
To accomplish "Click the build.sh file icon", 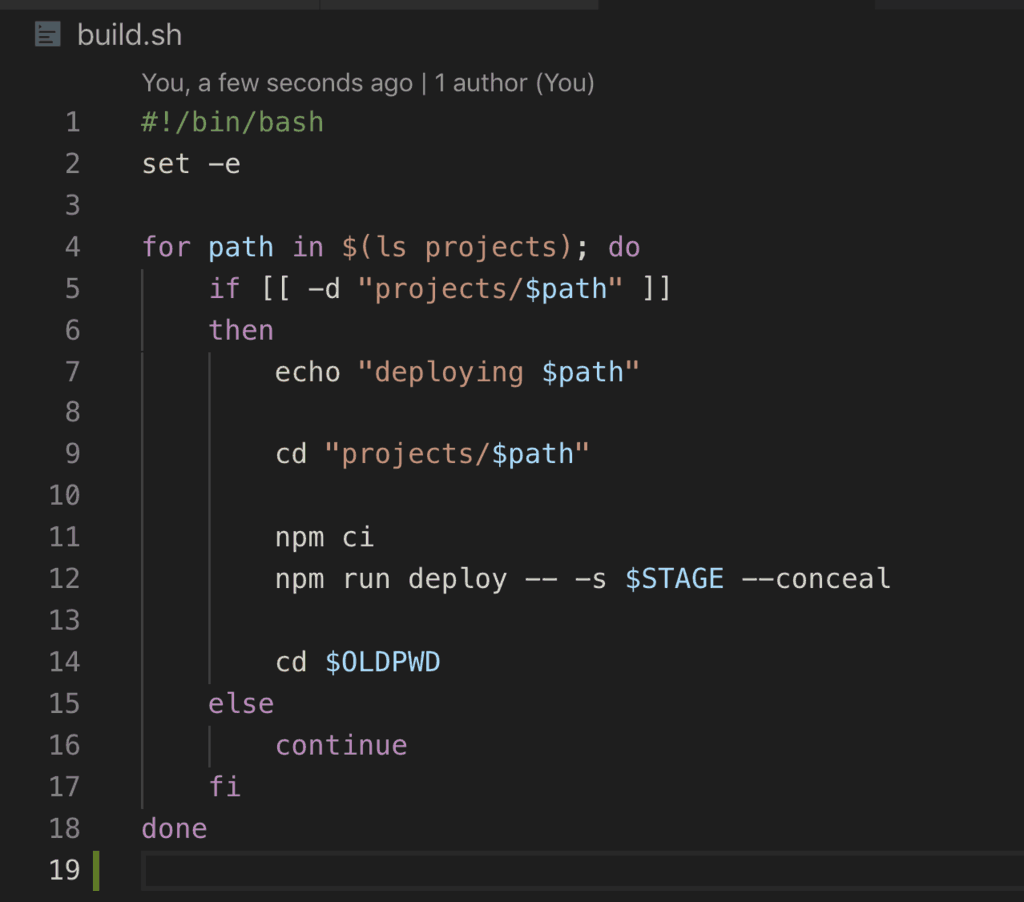I will click(x=47, y=35).
